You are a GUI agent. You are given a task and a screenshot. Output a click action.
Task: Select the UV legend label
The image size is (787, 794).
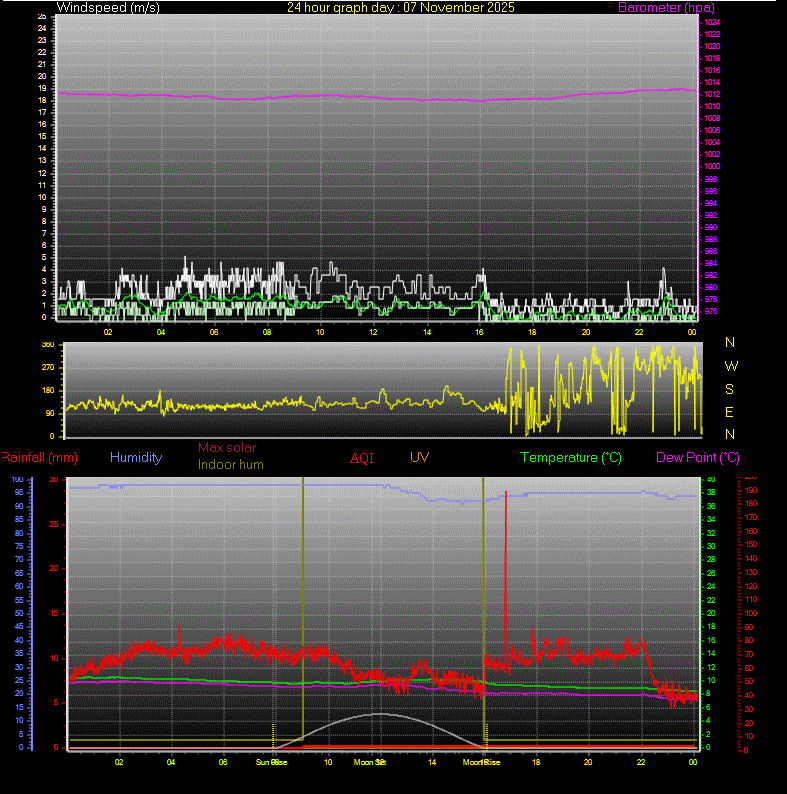420,456
